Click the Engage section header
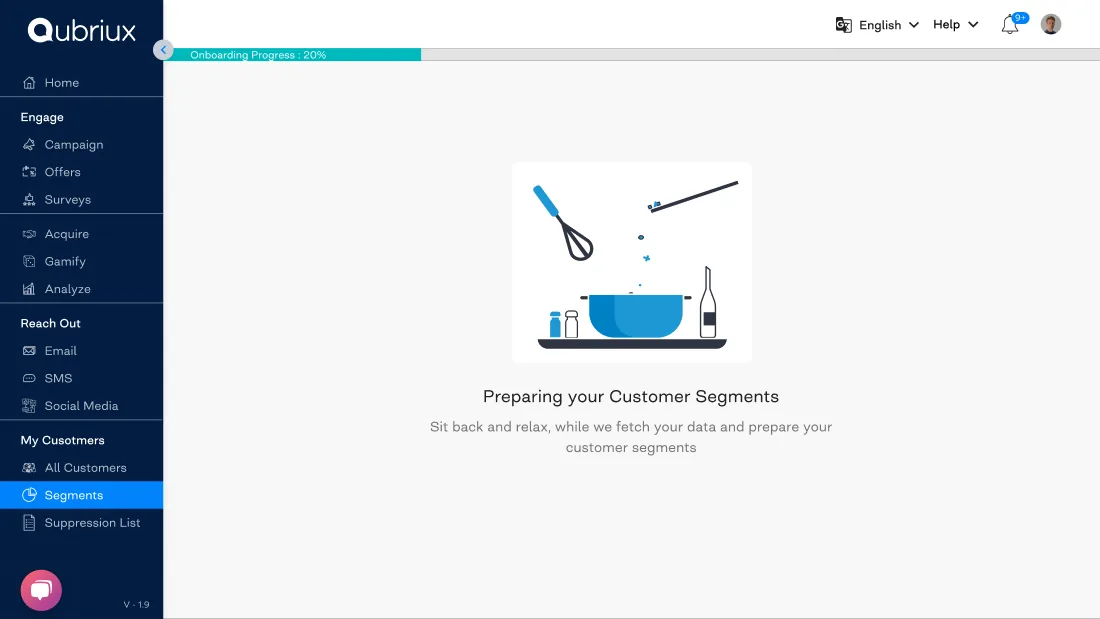 [42, 117]
